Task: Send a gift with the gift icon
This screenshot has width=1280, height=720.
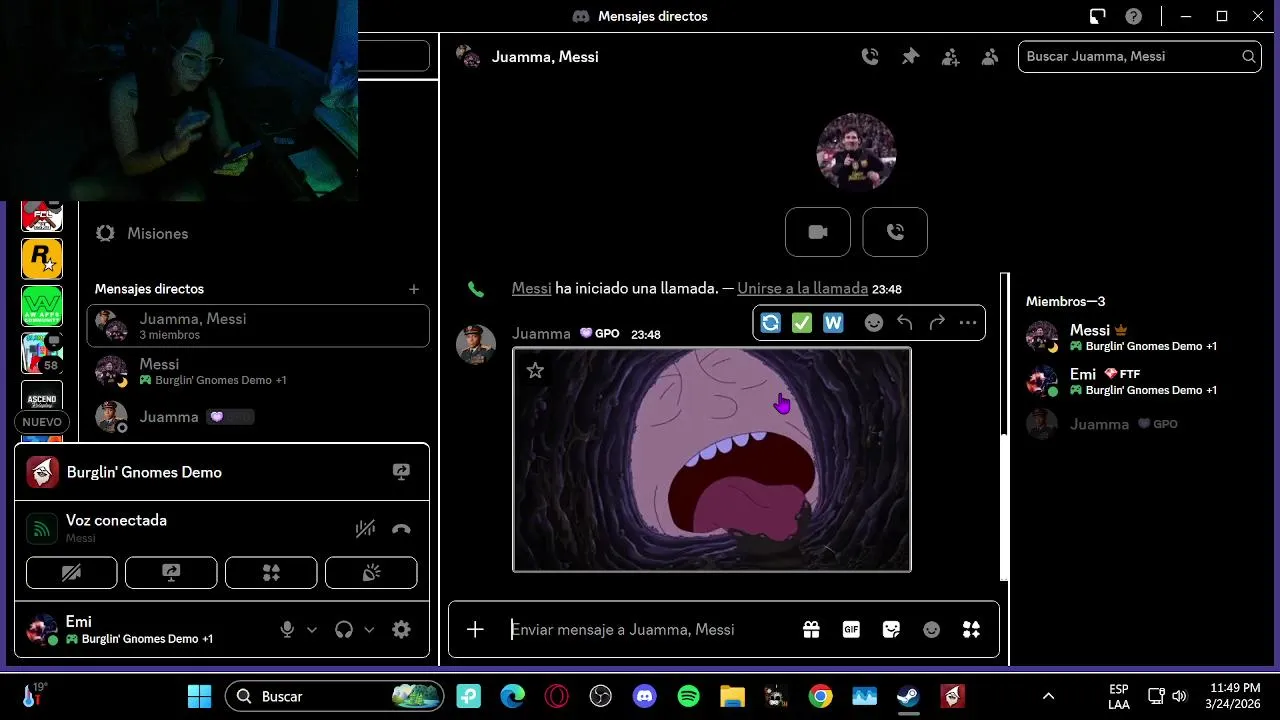Action: pos(811,629)
